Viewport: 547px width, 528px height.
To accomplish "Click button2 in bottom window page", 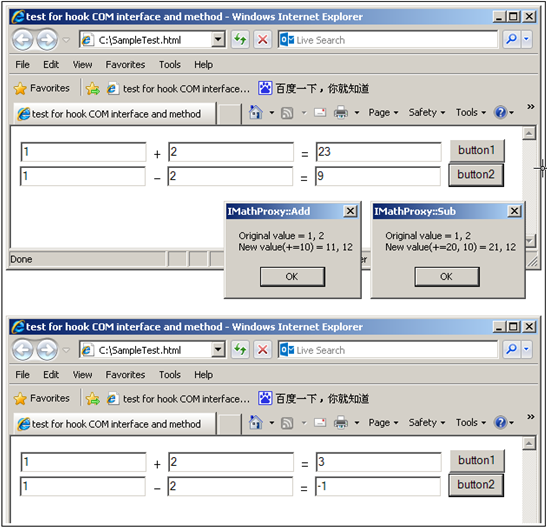I will pyautogui.click(x=476, y=485).
